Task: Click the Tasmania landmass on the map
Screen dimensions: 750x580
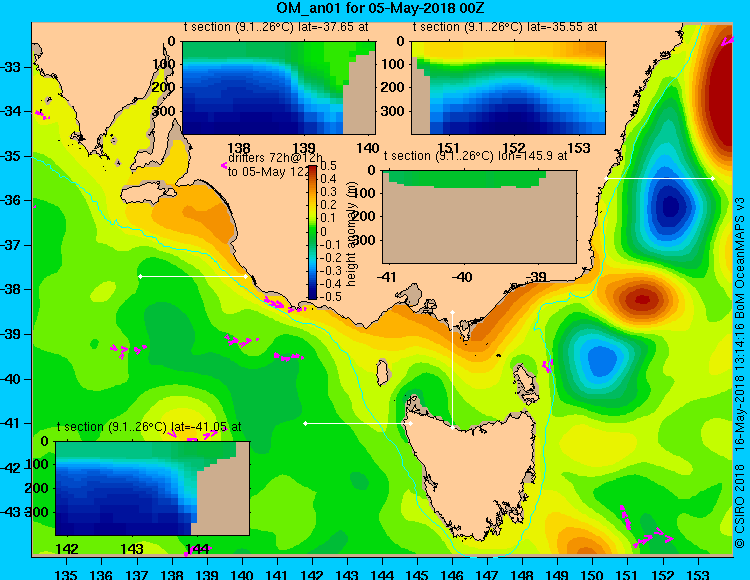Action: 471,473
